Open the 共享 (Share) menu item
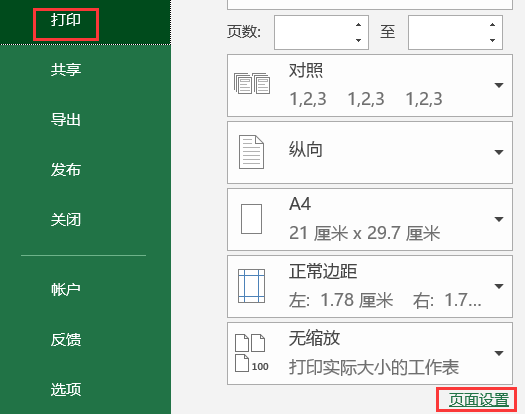The image size is (525, 414). (x=66, y=70)
